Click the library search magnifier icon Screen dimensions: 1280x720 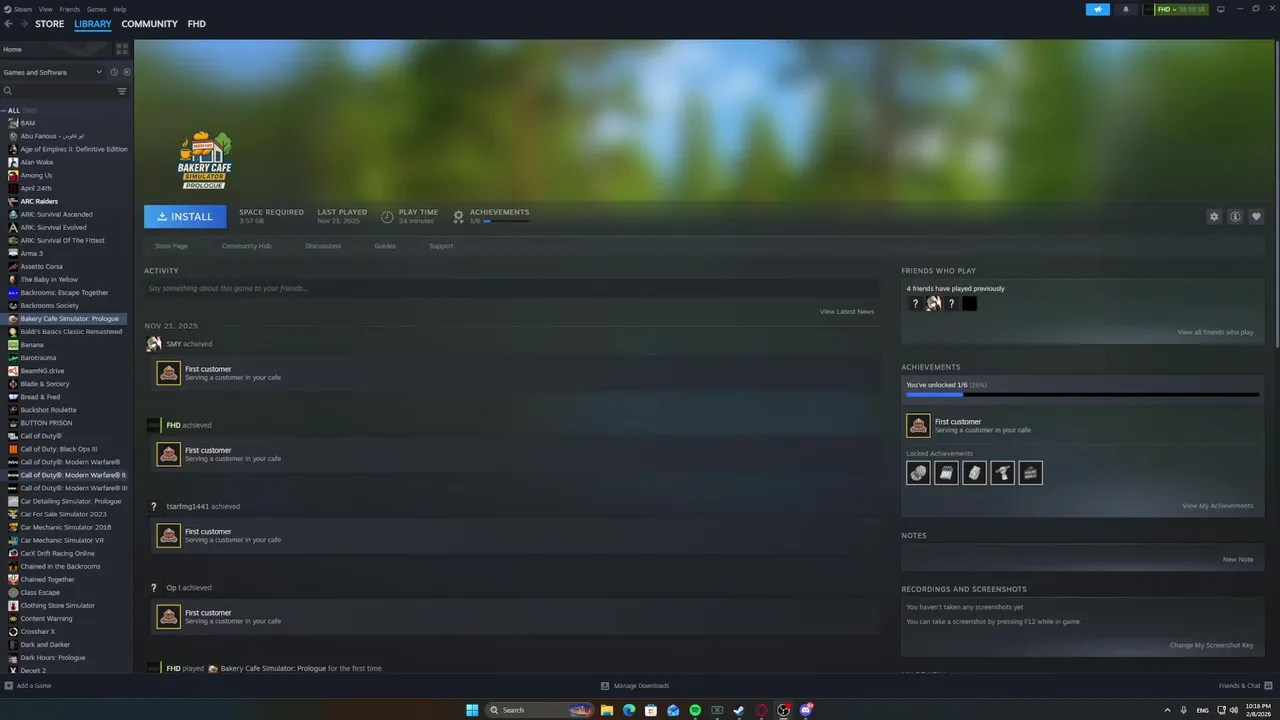[x=7, y=91]
